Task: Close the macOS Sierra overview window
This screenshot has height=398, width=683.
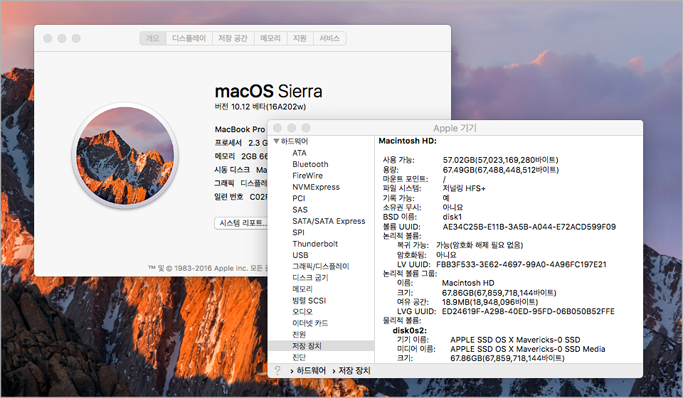Action: click(x=47, y=38)
